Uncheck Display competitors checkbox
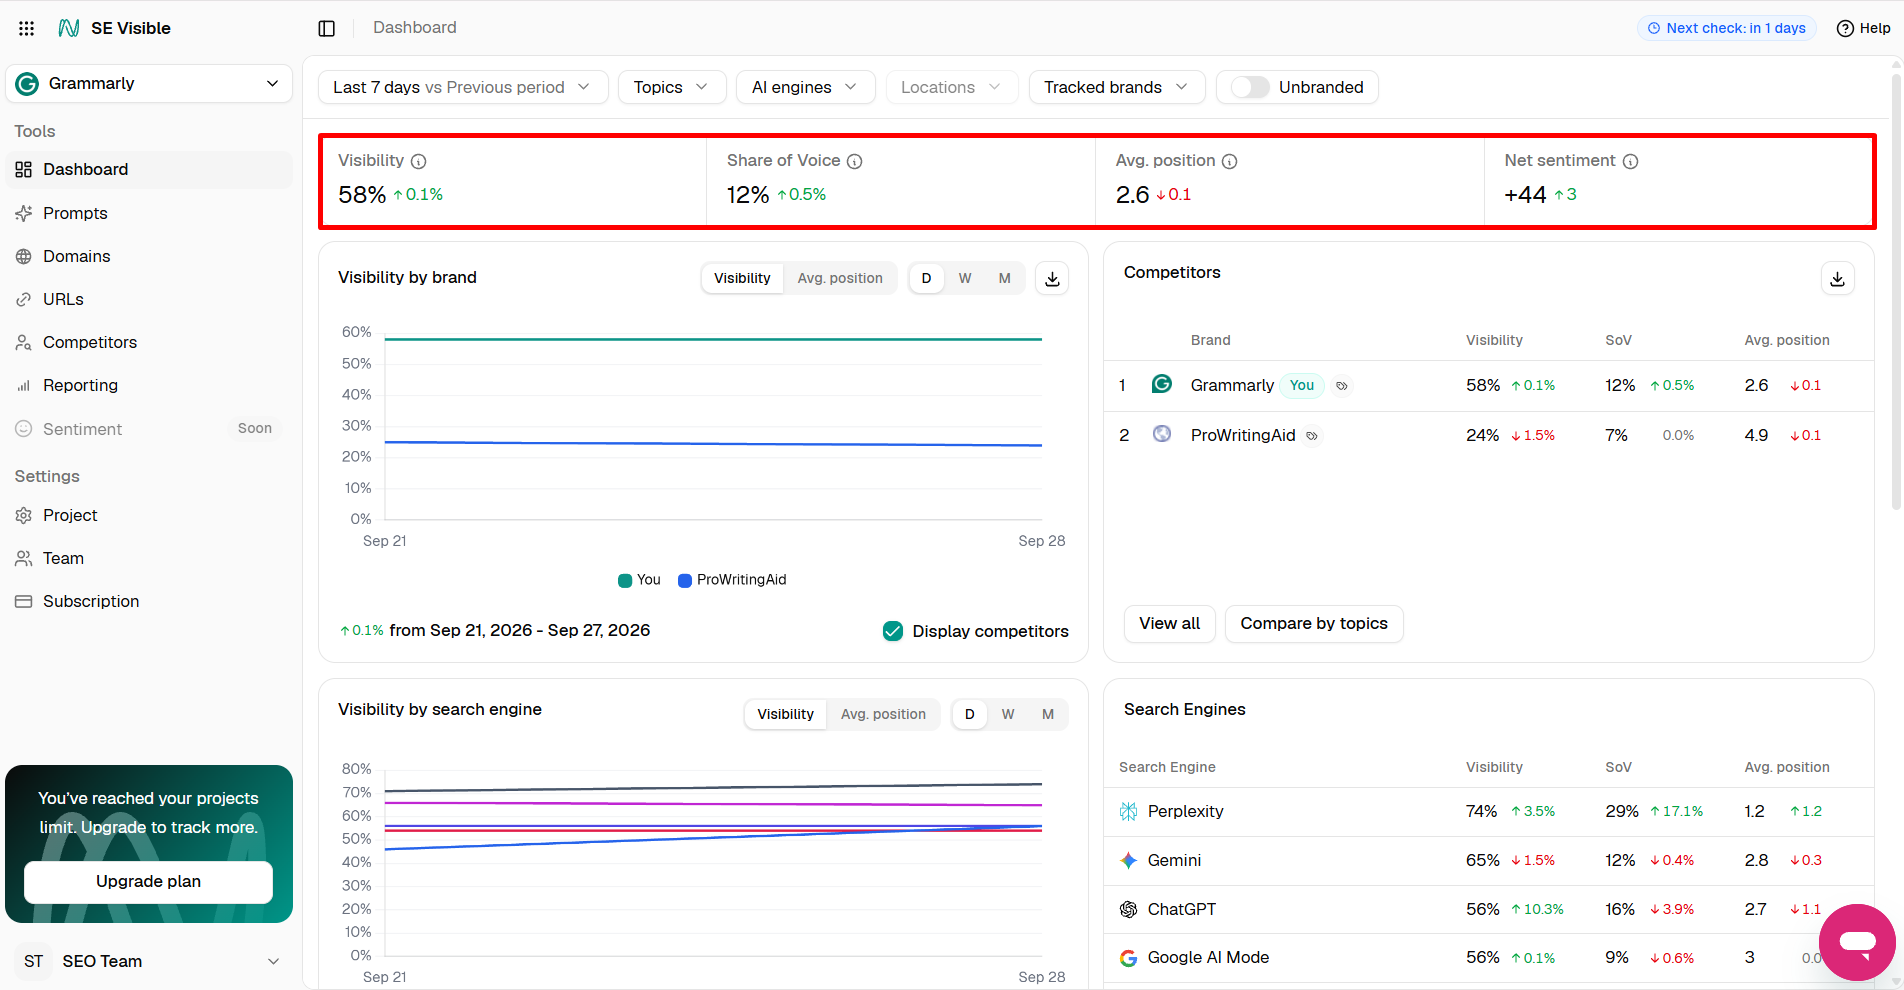Viewport: 1904px width, 990px height. coord(893,631)
